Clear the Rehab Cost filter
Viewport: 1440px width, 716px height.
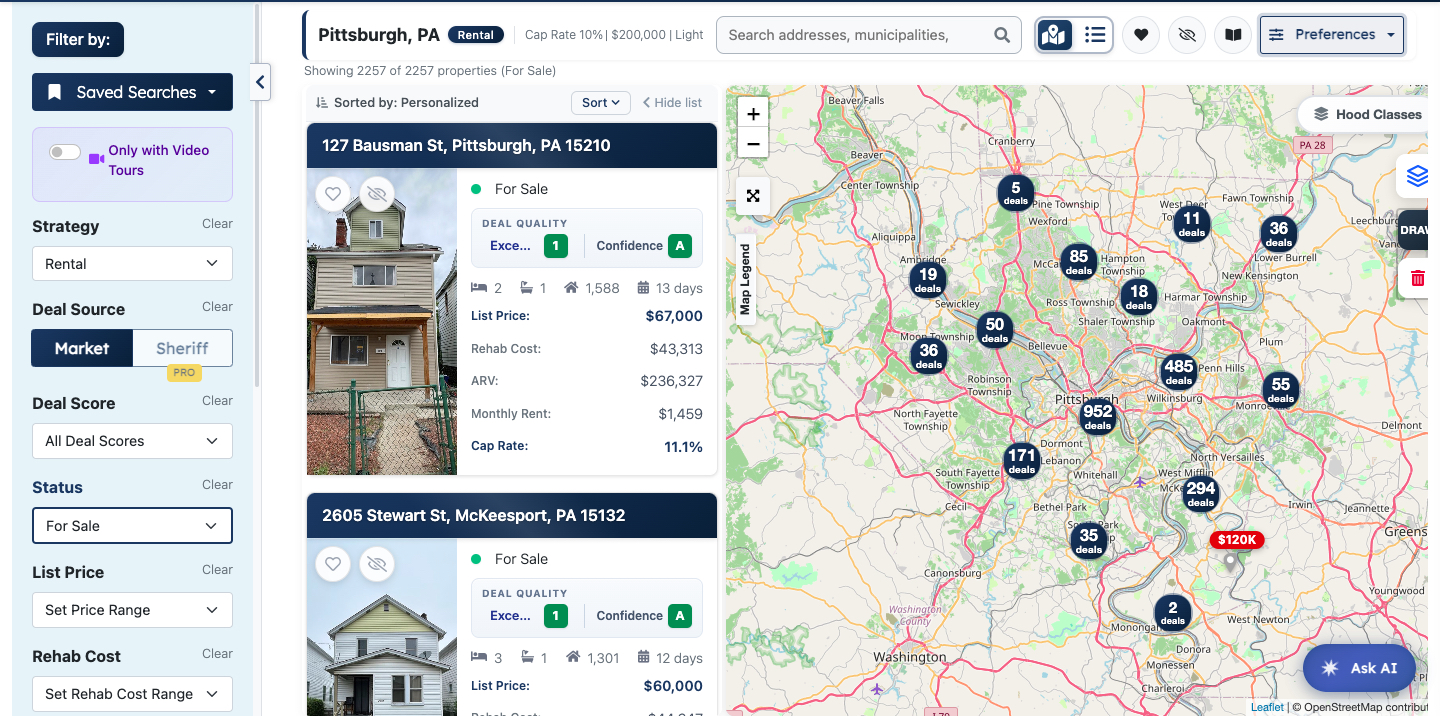tap(217, 654)
